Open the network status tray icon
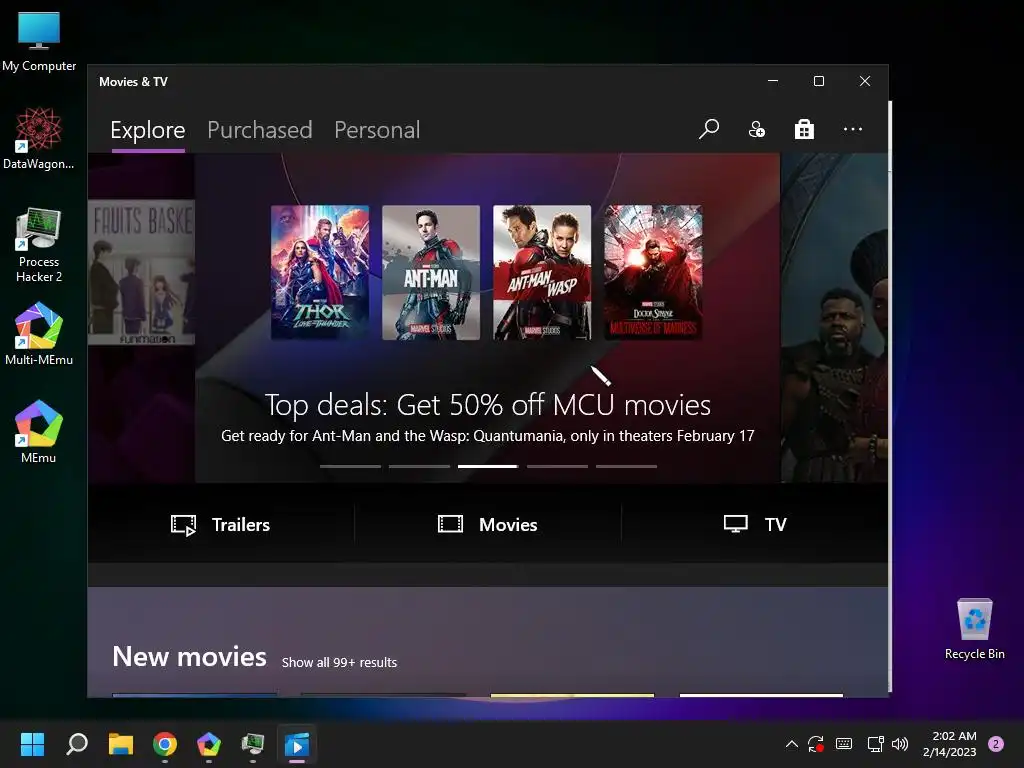1024x768 pixels. click(x=875, y=744)
